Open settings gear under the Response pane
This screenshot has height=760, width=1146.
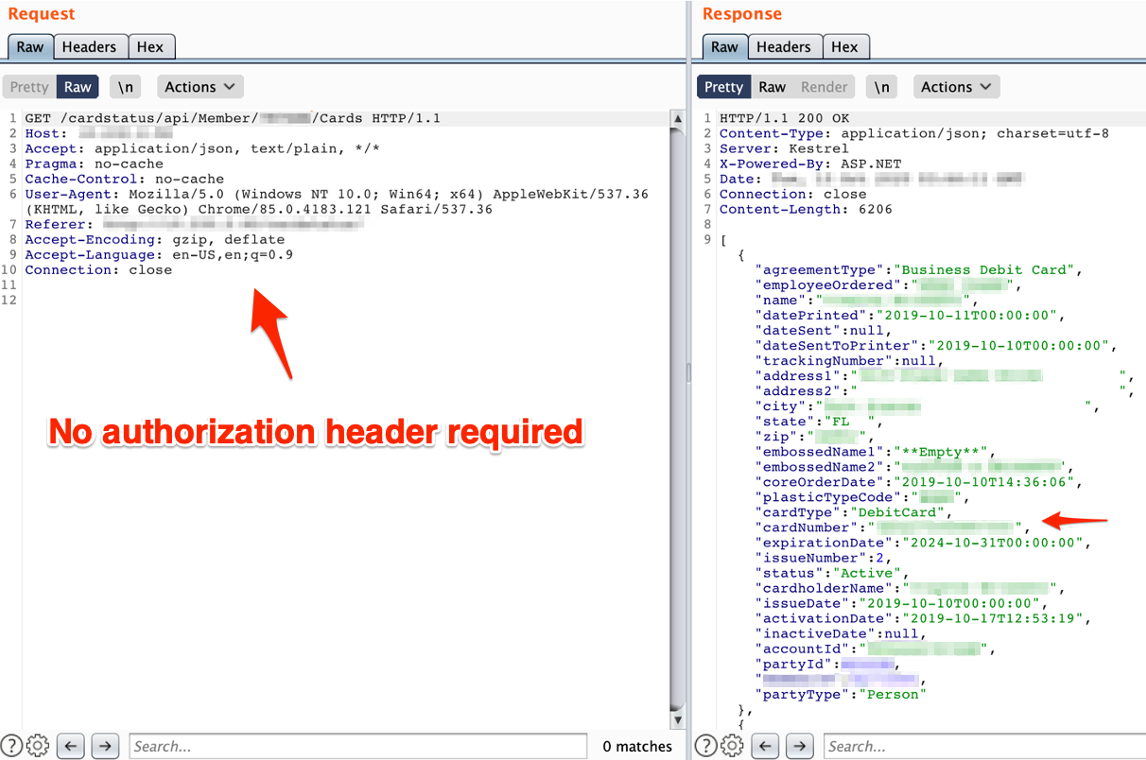point(732,746)
